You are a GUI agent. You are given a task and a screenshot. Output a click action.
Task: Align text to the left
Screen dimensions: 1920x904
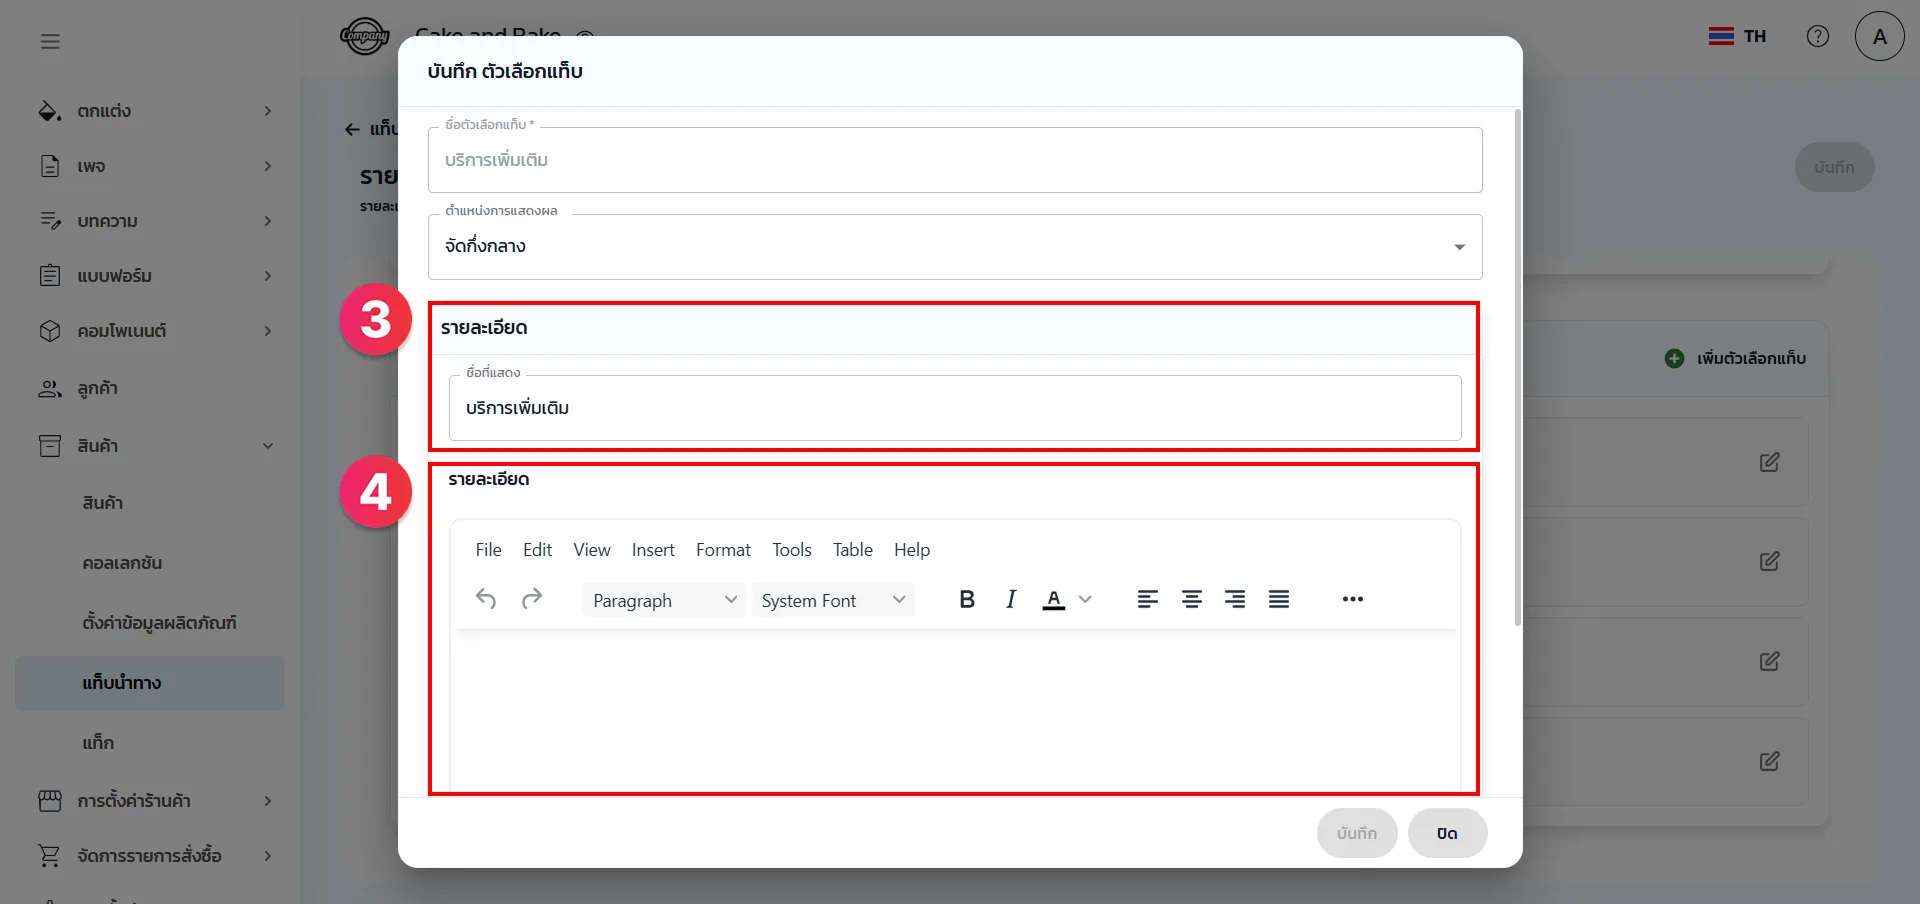[x=1147, y=600]
